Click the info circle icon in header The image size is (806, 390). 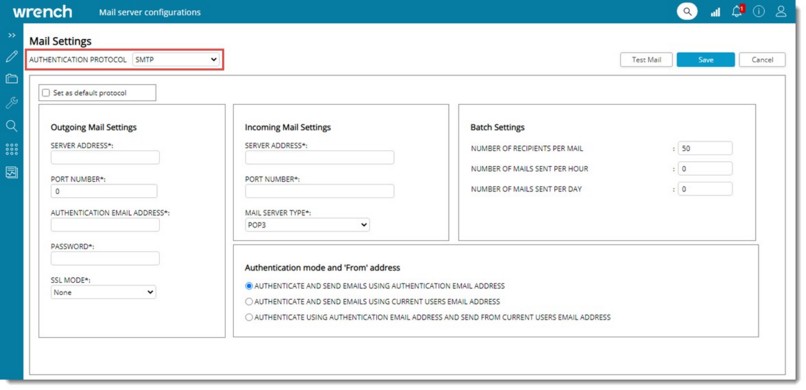pos(759,11)
